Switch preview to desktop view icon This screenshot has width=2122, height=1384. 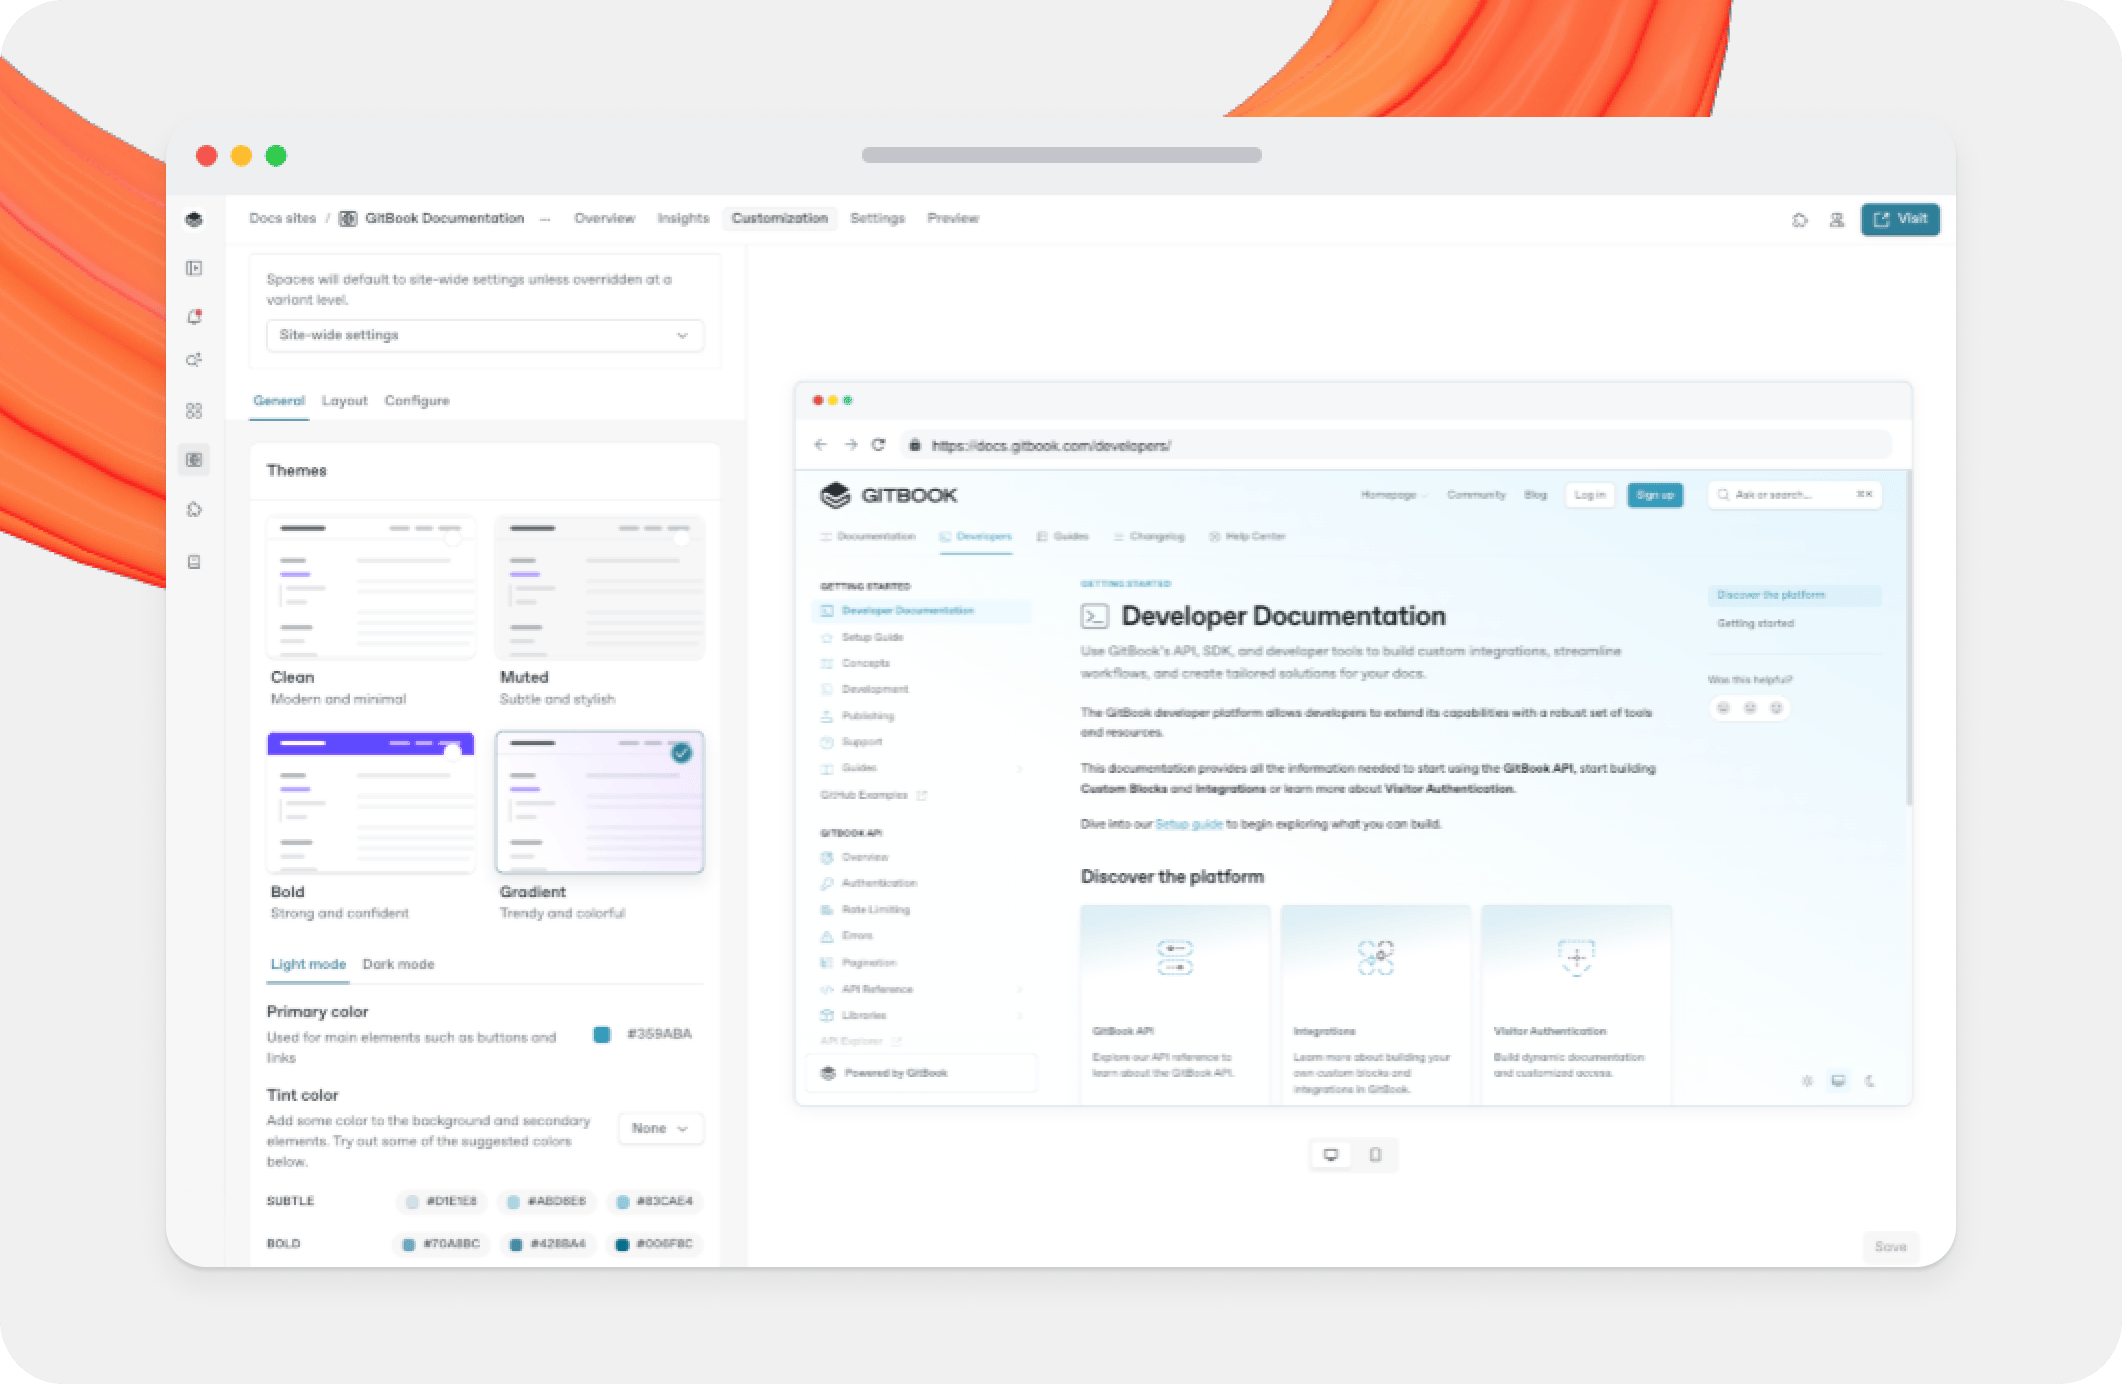click(1331, 1155)
